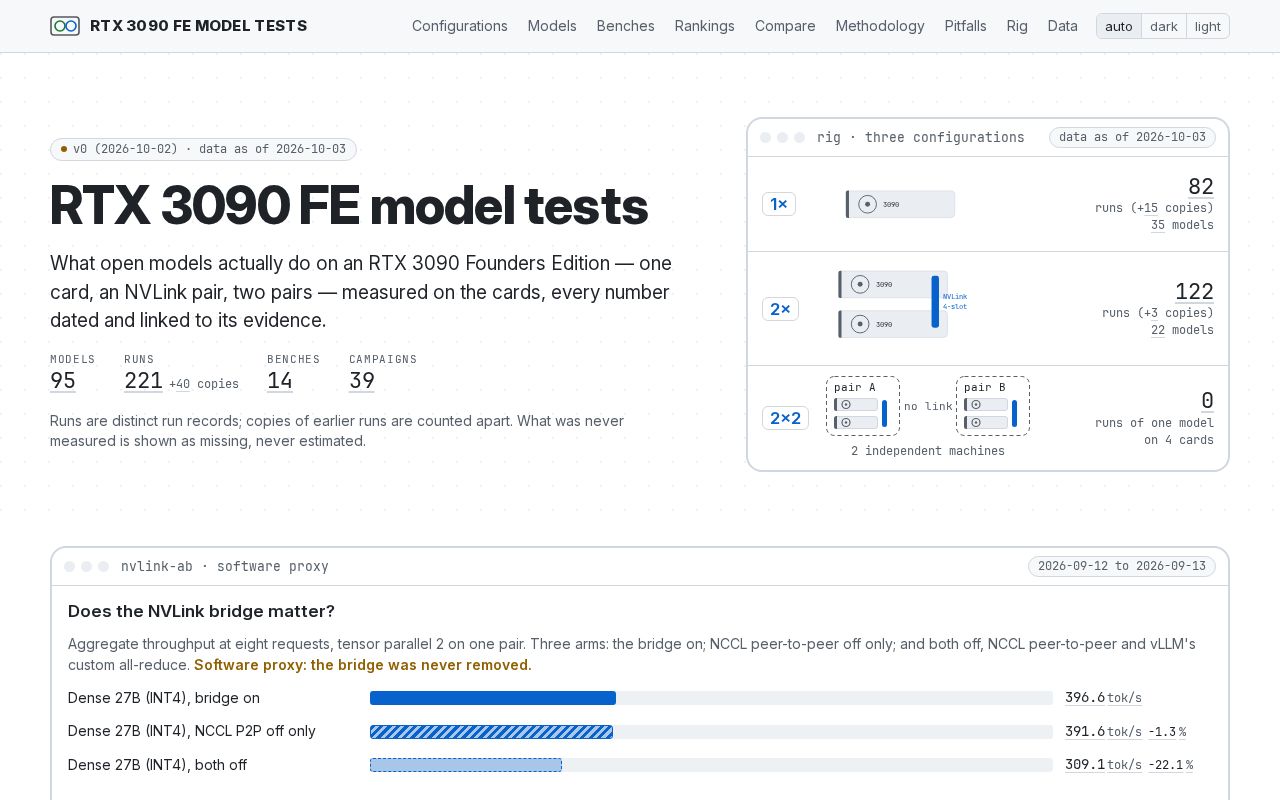Screen dimensions: 1280x800
Task: Select the 2× configuration badge
Action: pyautogui.click(x=780, y=309)
